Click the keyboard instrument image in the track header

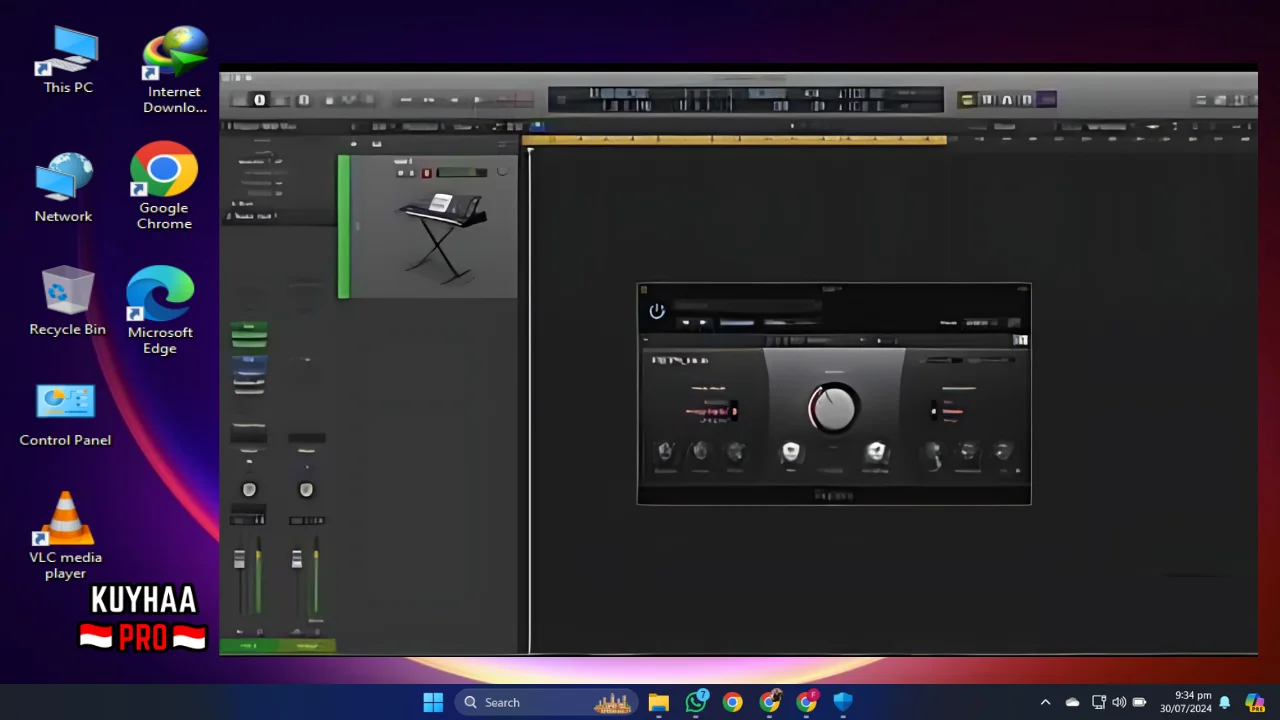441,236
